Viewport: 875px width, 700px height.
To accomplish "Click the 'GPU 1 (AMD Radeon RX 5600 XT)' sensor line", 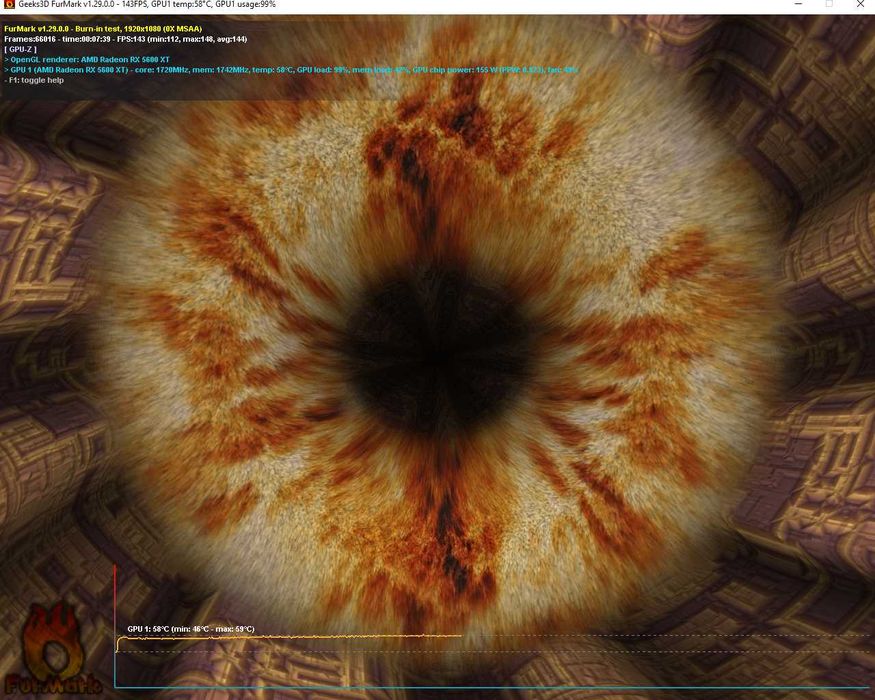I will tap(291, 70).
